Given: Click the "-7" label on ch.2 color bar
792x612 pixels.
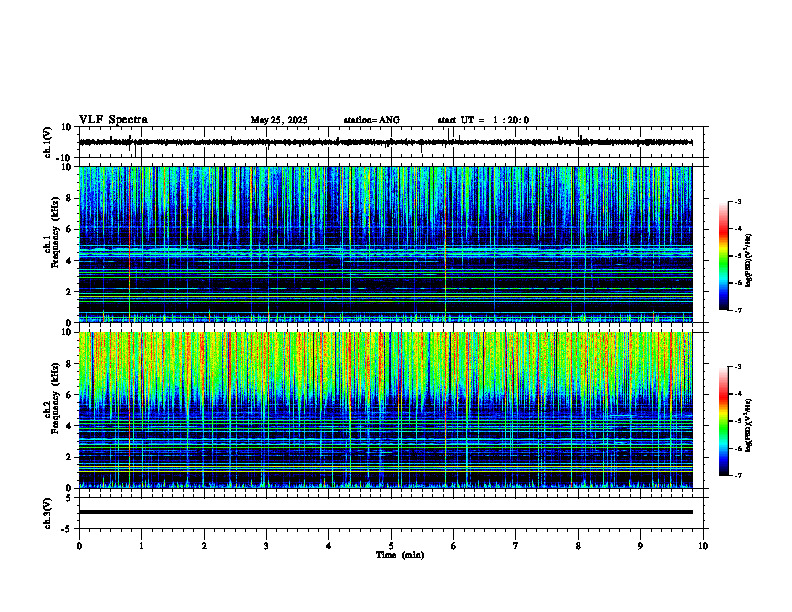Looking at the screenshot, I should (737, 476).
